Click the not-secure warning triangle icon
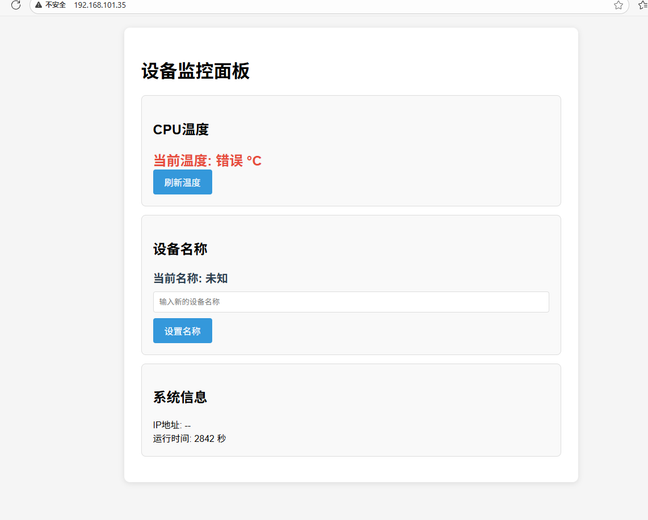 point(39,5)
